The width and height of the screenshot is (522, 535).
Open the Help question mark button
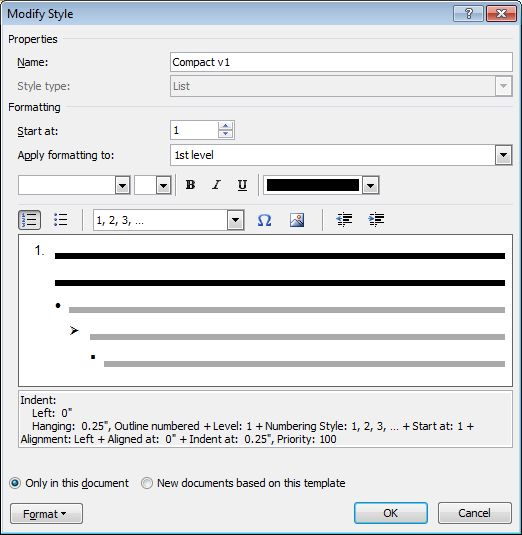[468, 14]
